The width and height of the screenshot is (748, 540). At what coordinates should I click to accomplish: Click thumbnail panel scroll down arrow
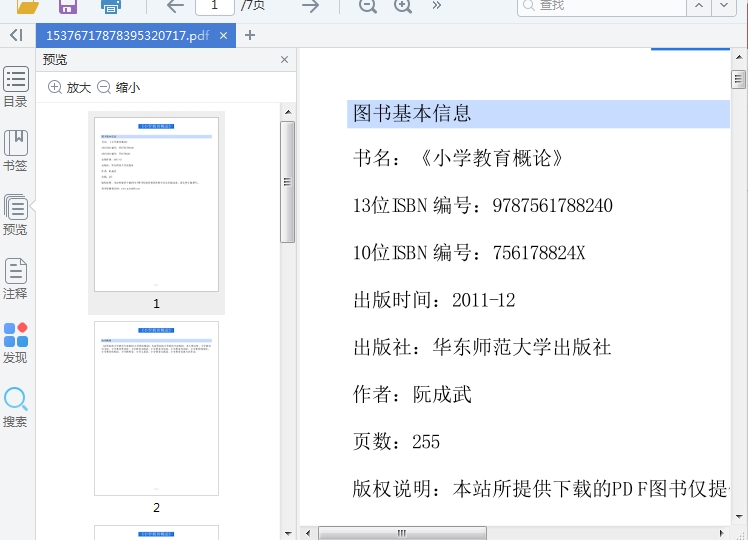coord(288,533)
